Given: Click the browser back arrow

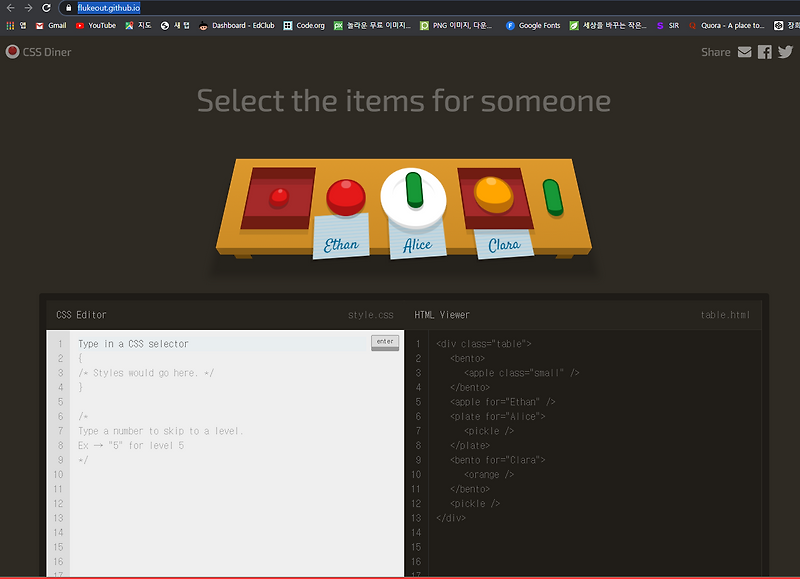Looking at the screenshot, I should tap(10, 7).
